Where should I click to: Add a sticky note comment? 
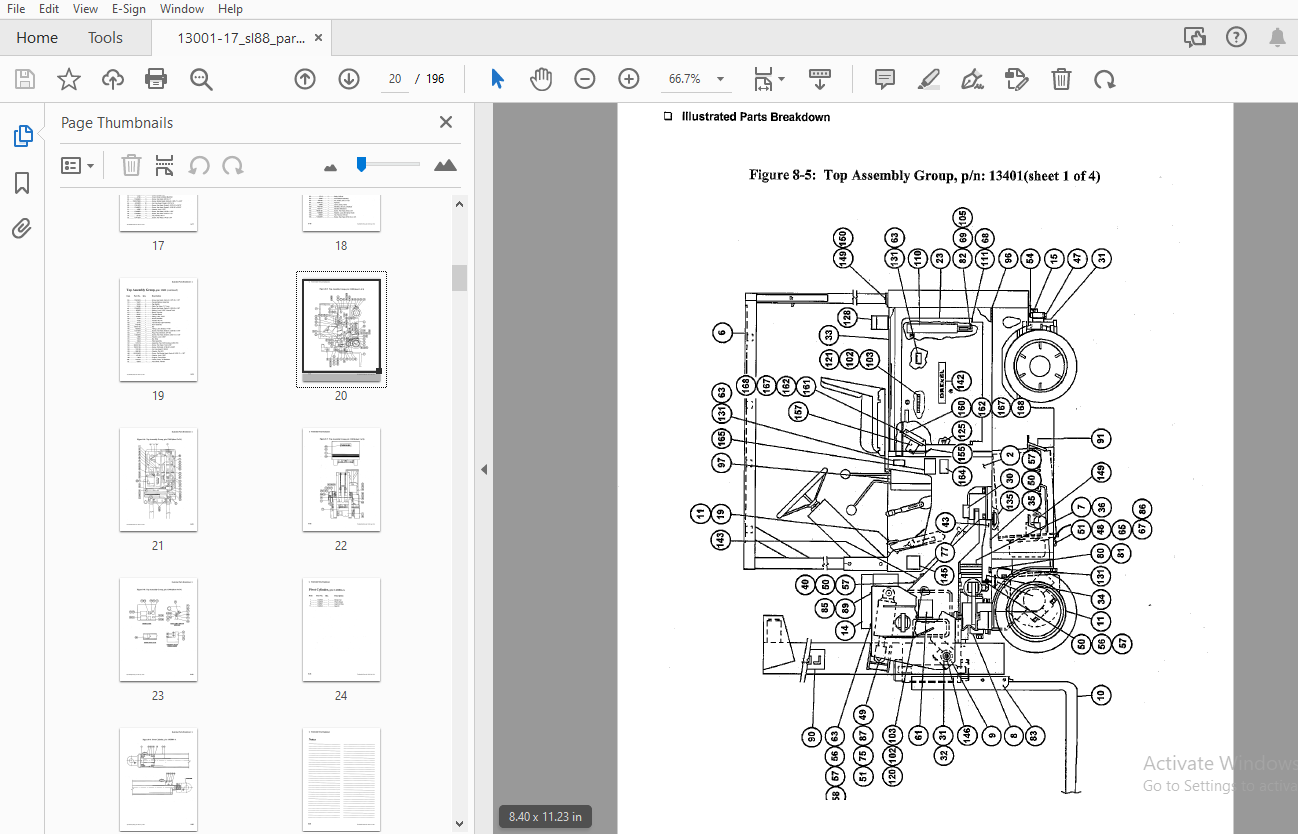pyautogui.click(x=885, y=79)
